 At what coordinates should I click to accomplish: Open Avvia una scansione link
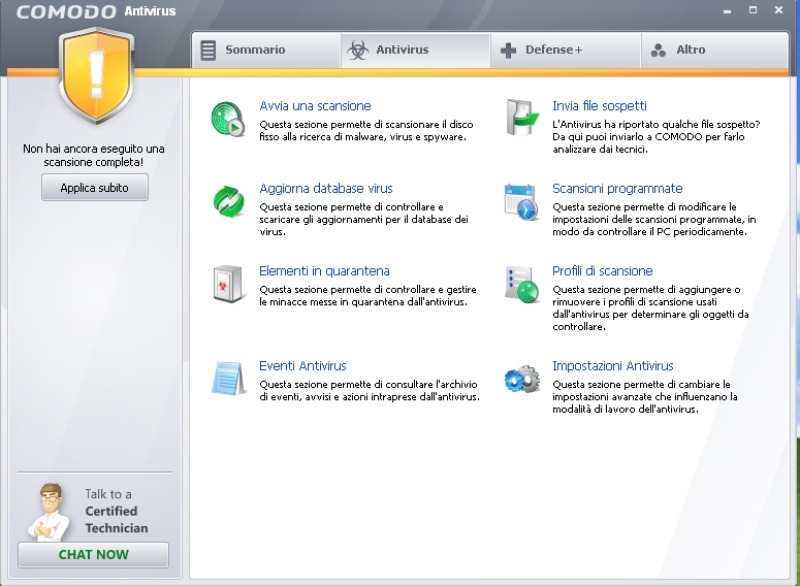[315, 106]
